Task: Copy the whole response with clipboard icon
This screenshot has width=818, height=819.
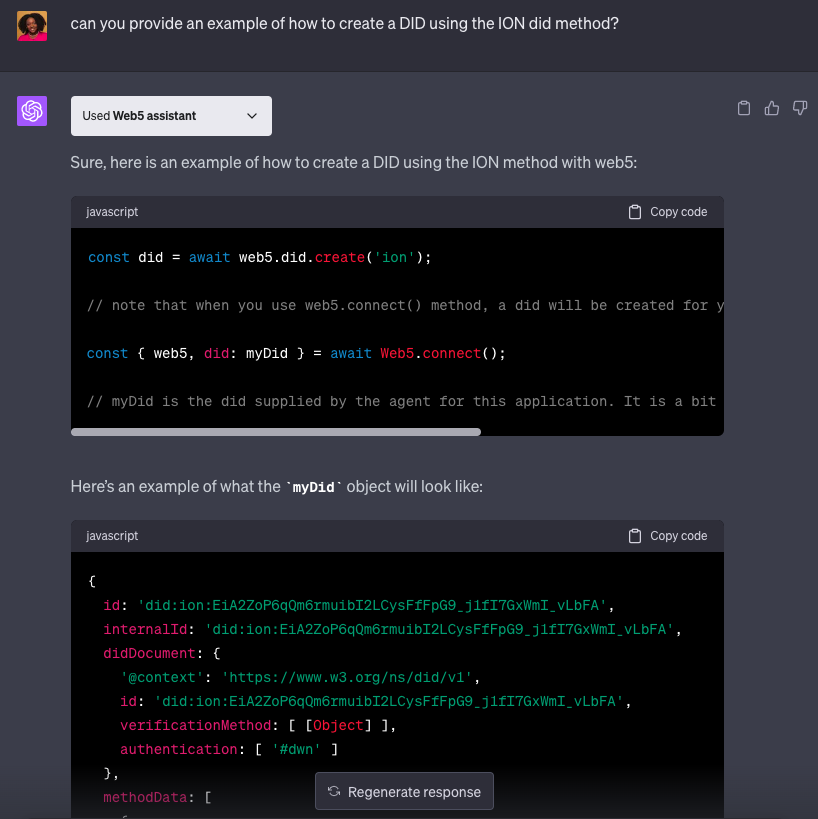Action: [x=744, y=108]
